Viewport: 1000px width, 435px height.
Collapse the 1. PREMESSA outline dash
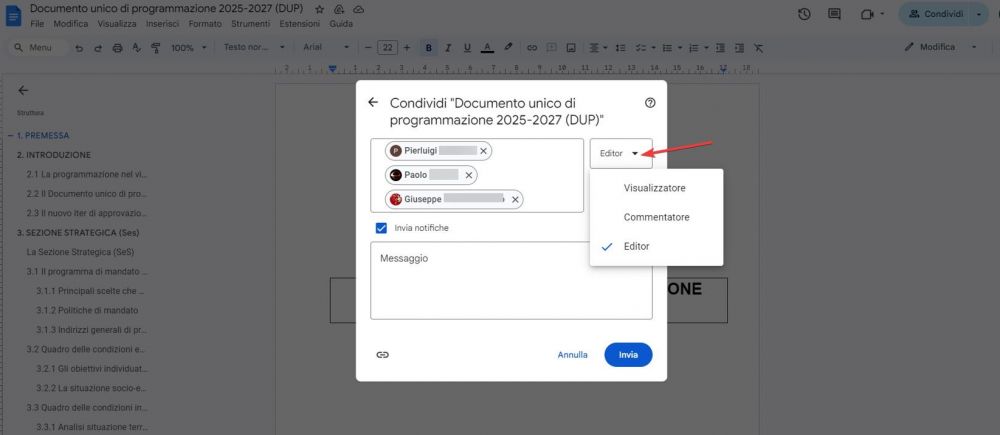pyautogui.click(x=10, y=135)
